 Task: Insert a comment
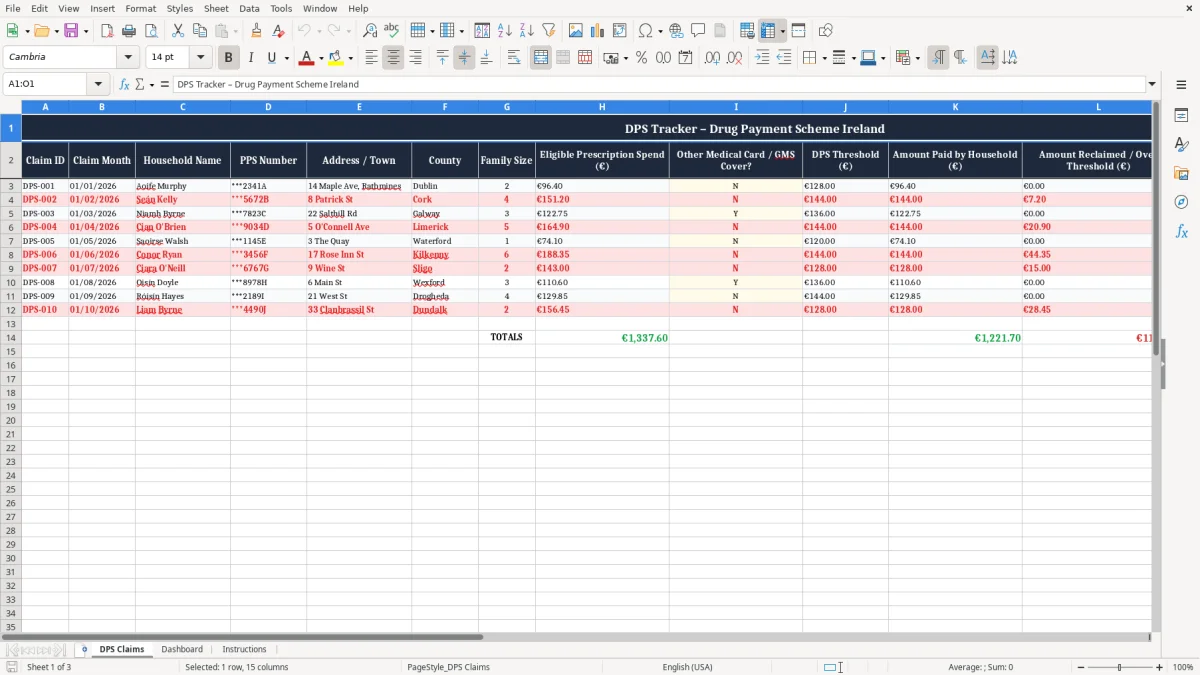(698, 31)
